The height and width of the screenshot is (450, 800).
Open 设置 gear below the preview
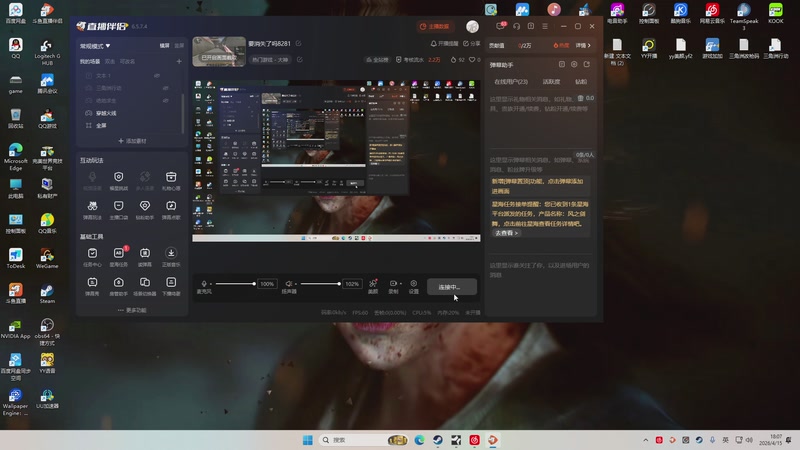pos(414,284)
